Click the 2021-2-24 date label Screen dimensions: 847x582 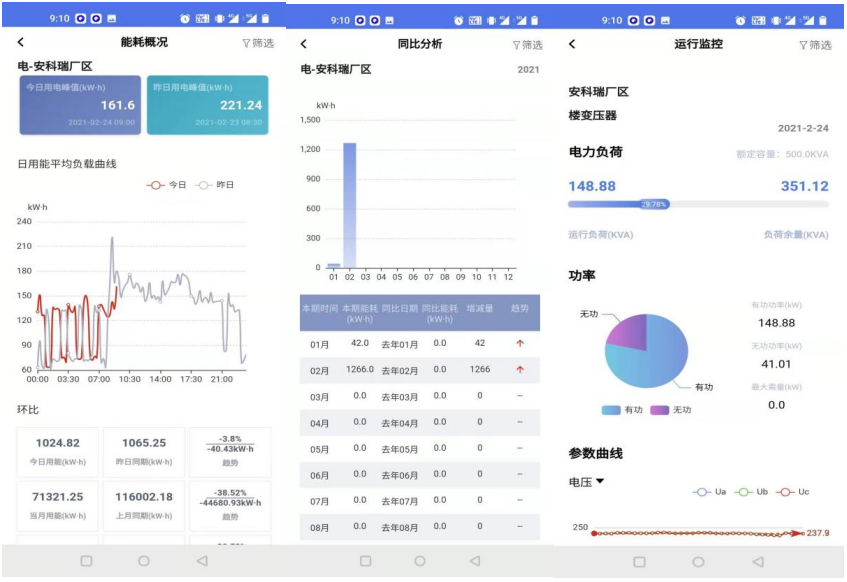pos(803,128)
